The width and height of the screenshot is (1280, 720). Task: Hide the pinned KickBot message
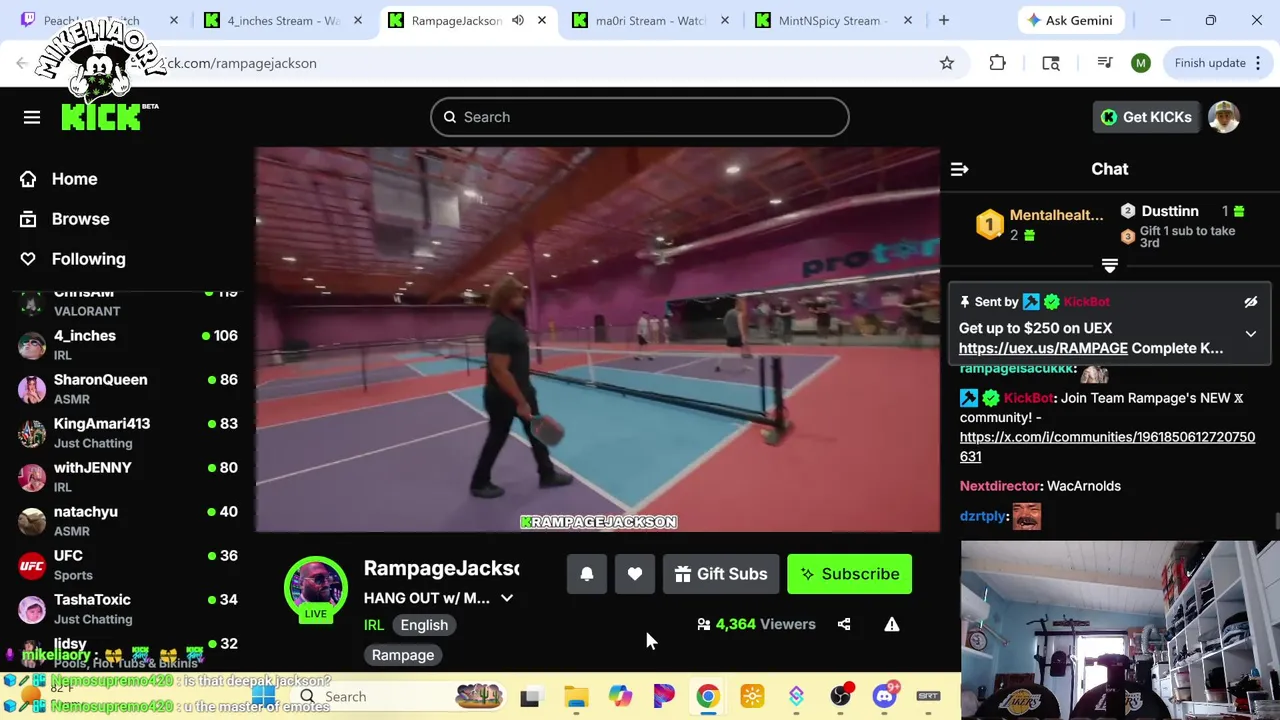point(1250,302)
